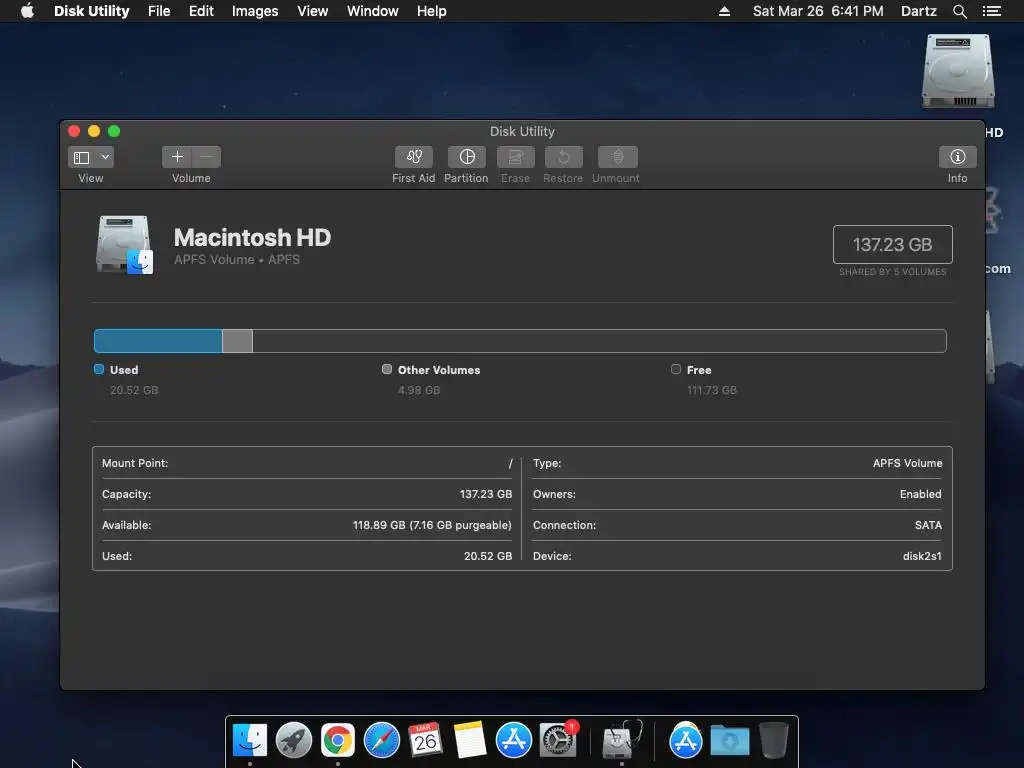Add a volume with the plus button
This screenshot has width=1024, height=768.
[177, 157]
